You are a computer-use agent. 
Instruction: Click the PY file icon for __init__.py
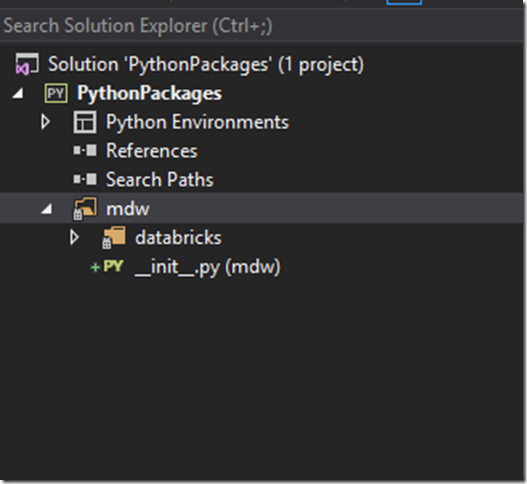[113, 266]
